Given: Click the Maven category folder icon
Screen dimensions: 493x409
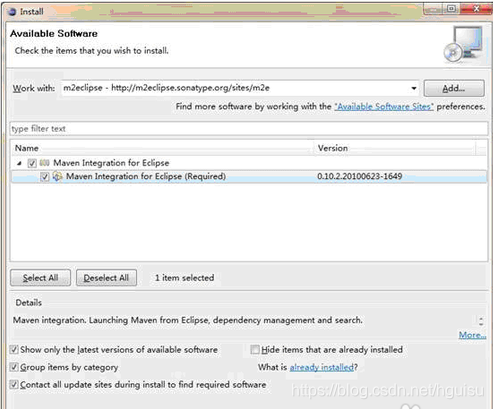Looking at the screenshot, I should tap(44, 163).
